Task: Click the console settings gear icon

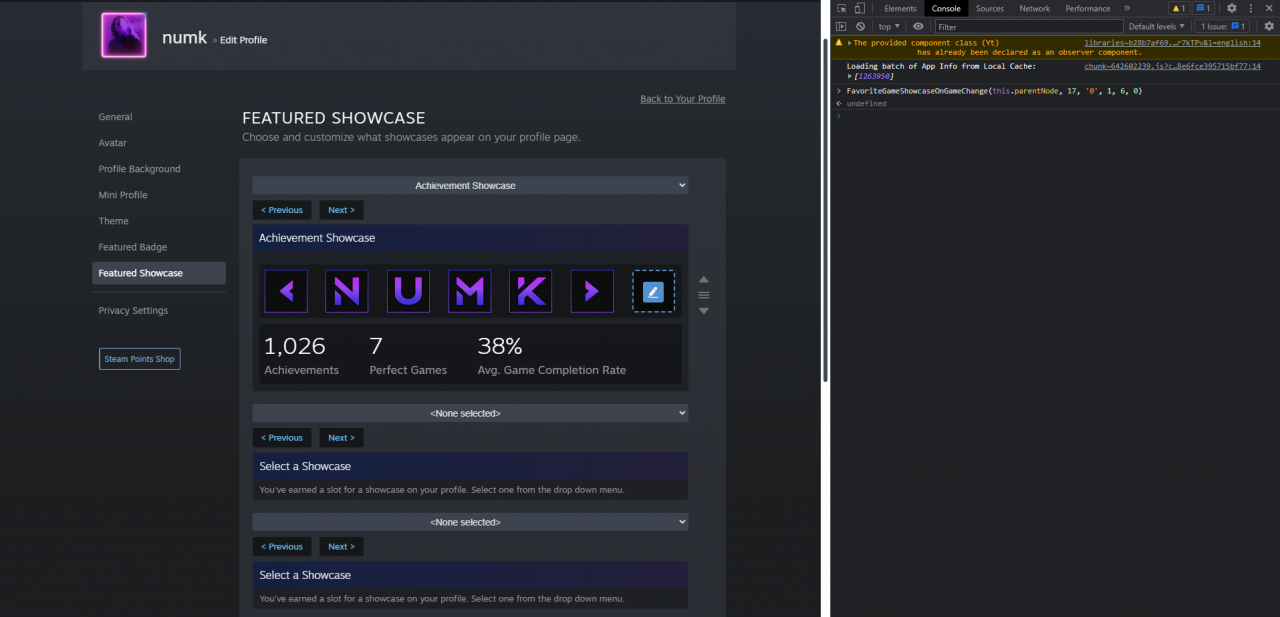Action: point(1269,26)
